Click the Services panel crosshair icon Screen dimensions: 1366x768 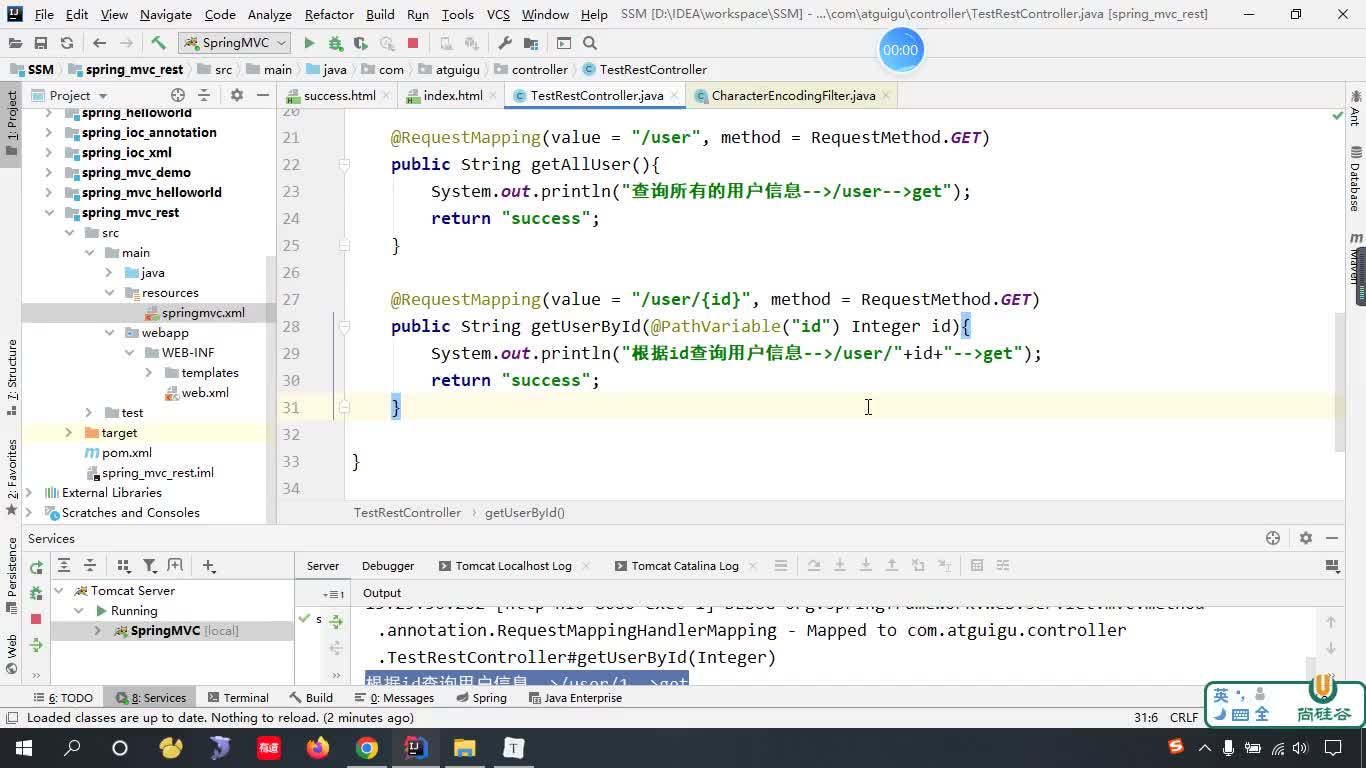1273,538
